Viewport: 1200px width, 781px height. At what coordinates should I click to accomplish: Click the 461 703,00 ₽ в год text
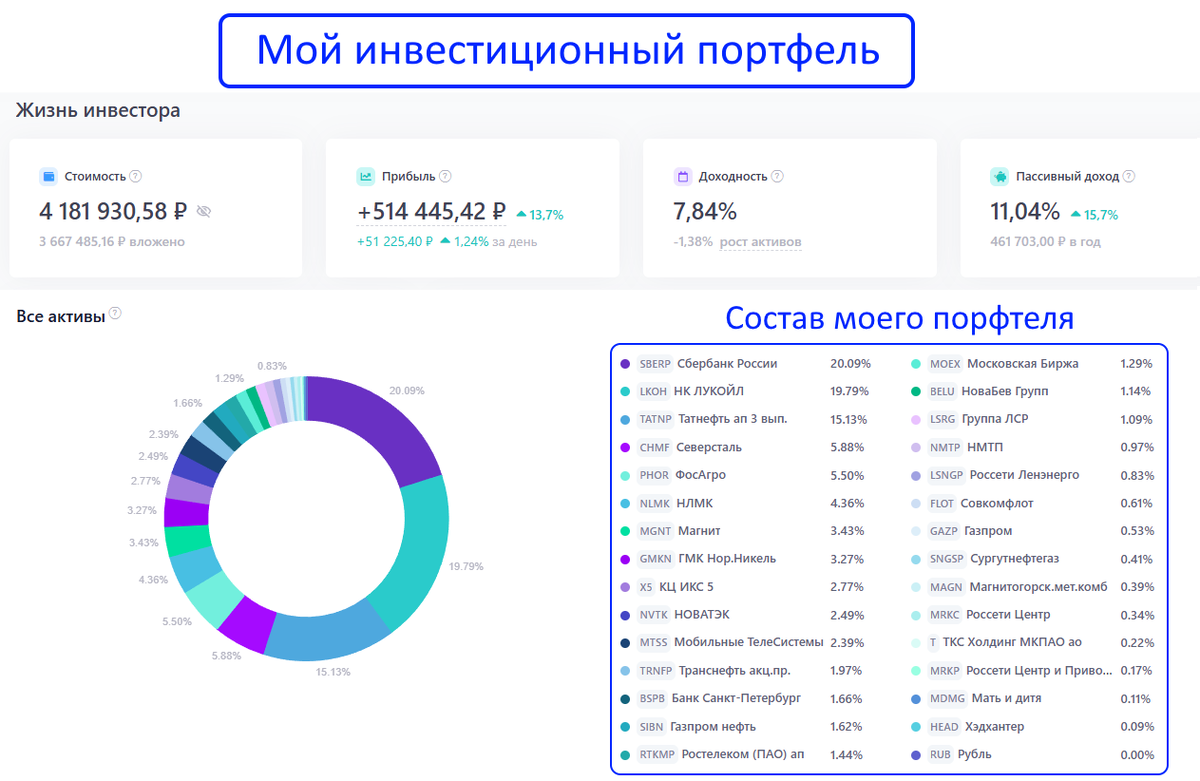(1046, 242)
